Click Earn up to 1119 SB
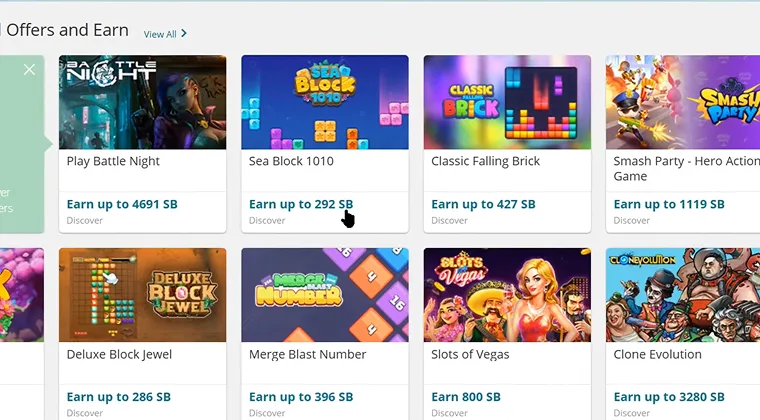 [x=669, y=204]
